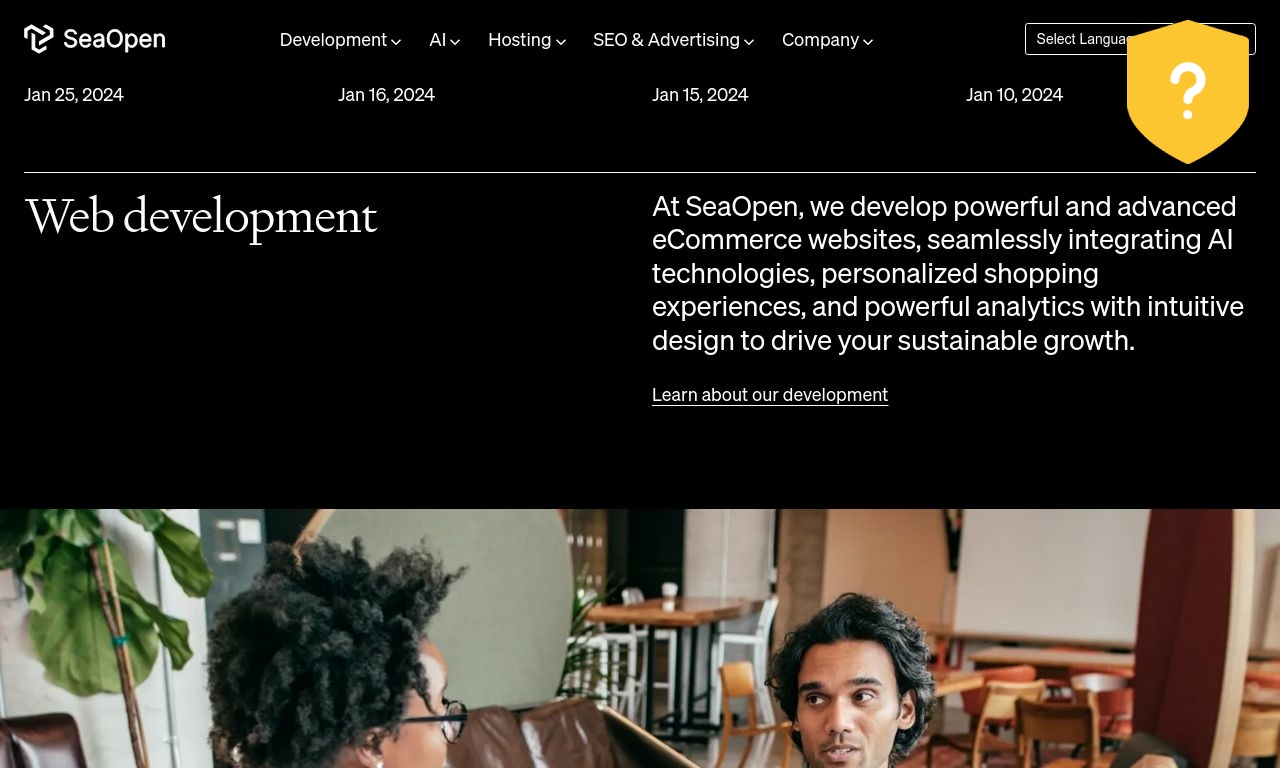The width and height of the screenshot is (1280, 768).
Task: Expand the Development menu
Action: tap(340, 40)
